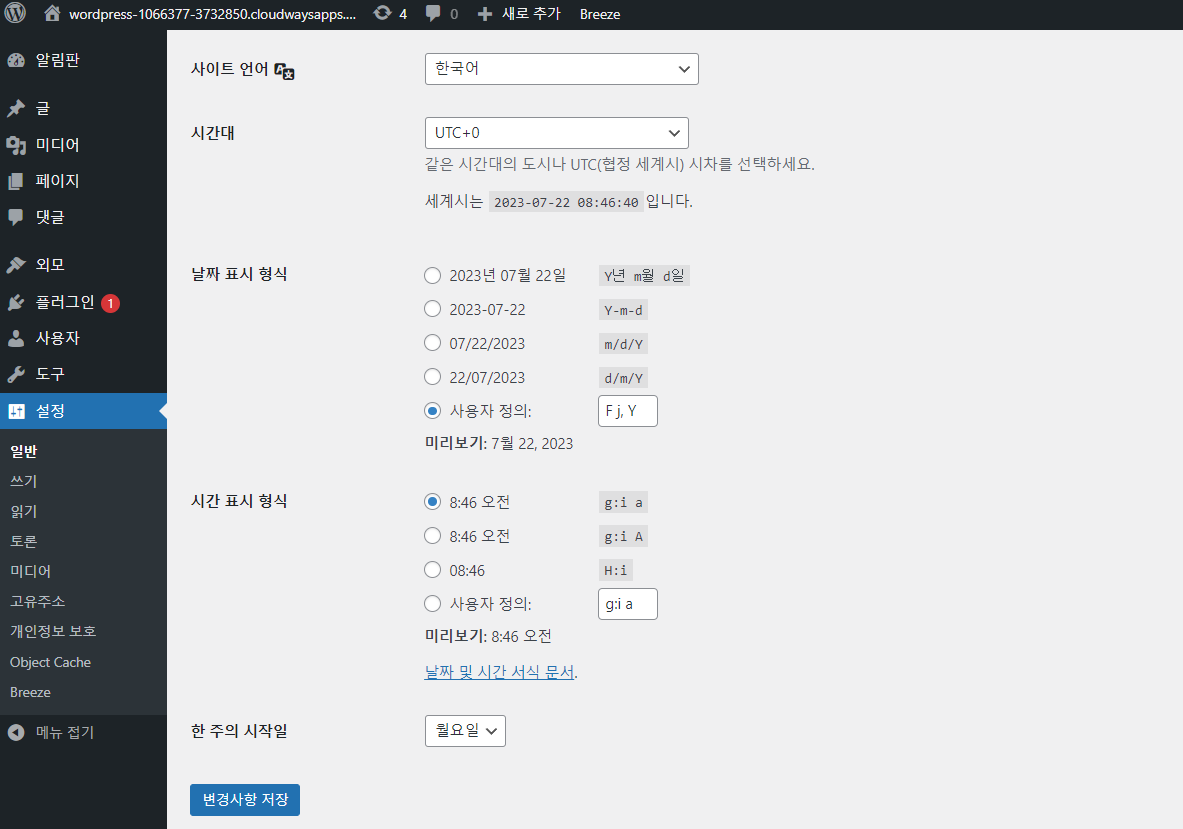This screenshot has height=829, width=1183.
Task: Select the 22/07/2023 date format
Action: coord(432,376)
